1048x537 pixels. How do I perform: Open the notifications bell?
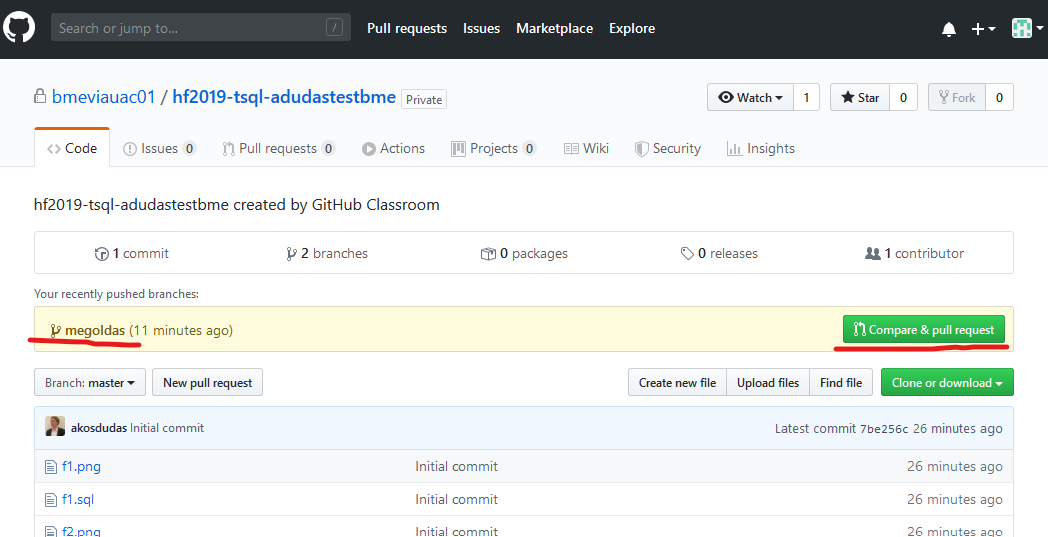coord(948,29)
